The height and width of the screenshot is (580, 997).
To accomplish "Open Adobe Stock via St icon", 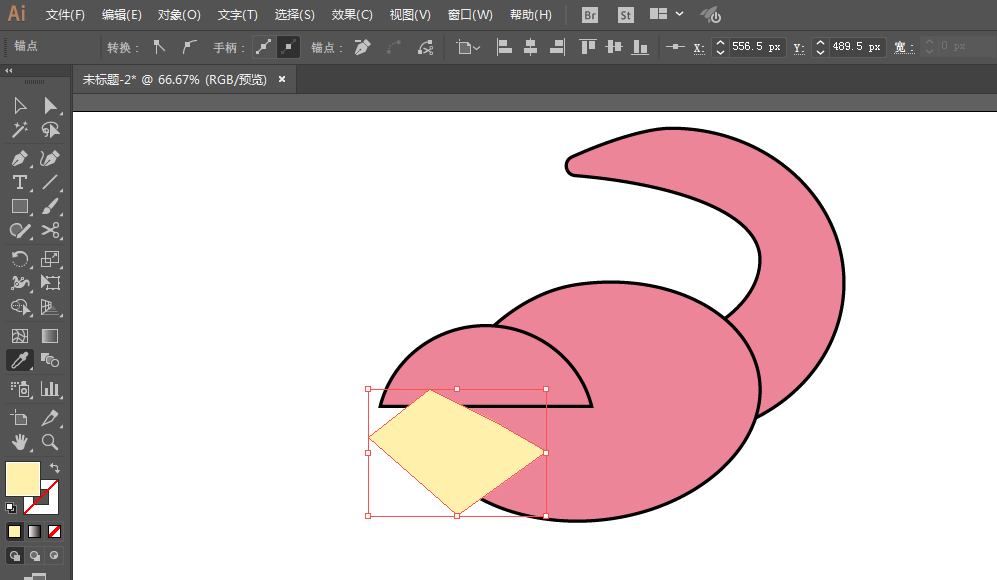I will 626,15.
